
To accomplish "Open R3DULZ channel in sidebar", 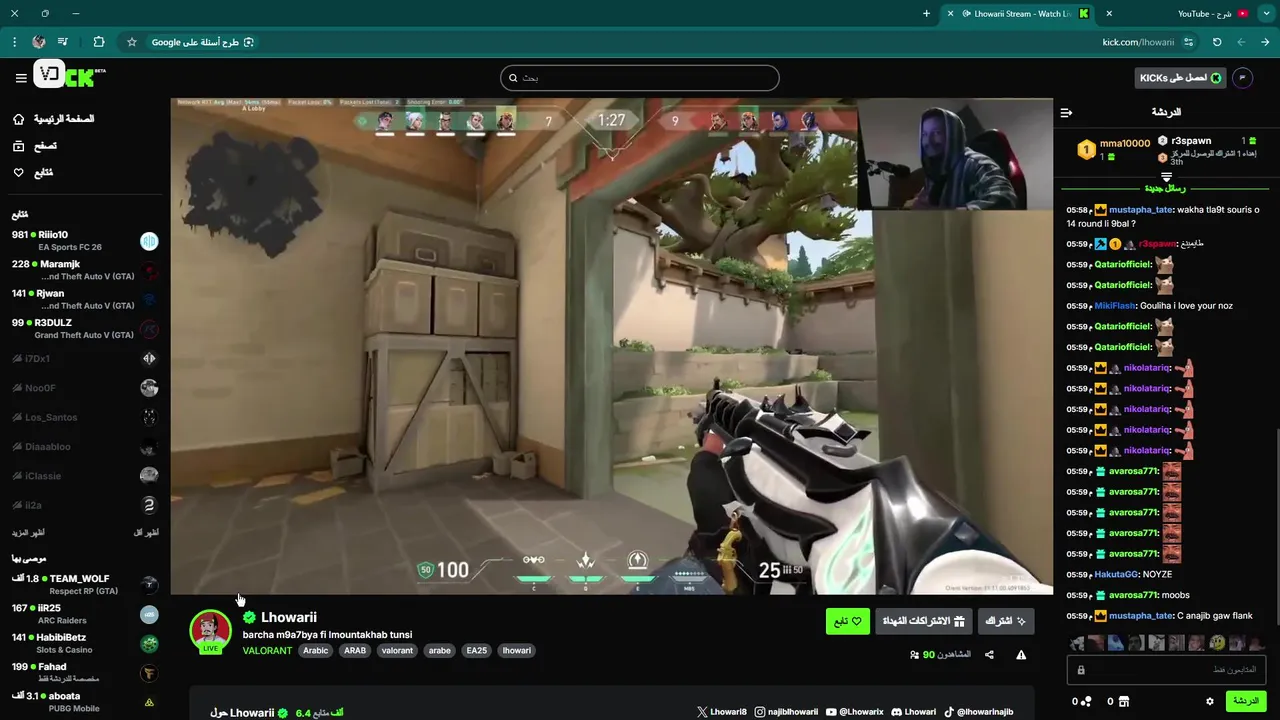I will click(85, 329).
